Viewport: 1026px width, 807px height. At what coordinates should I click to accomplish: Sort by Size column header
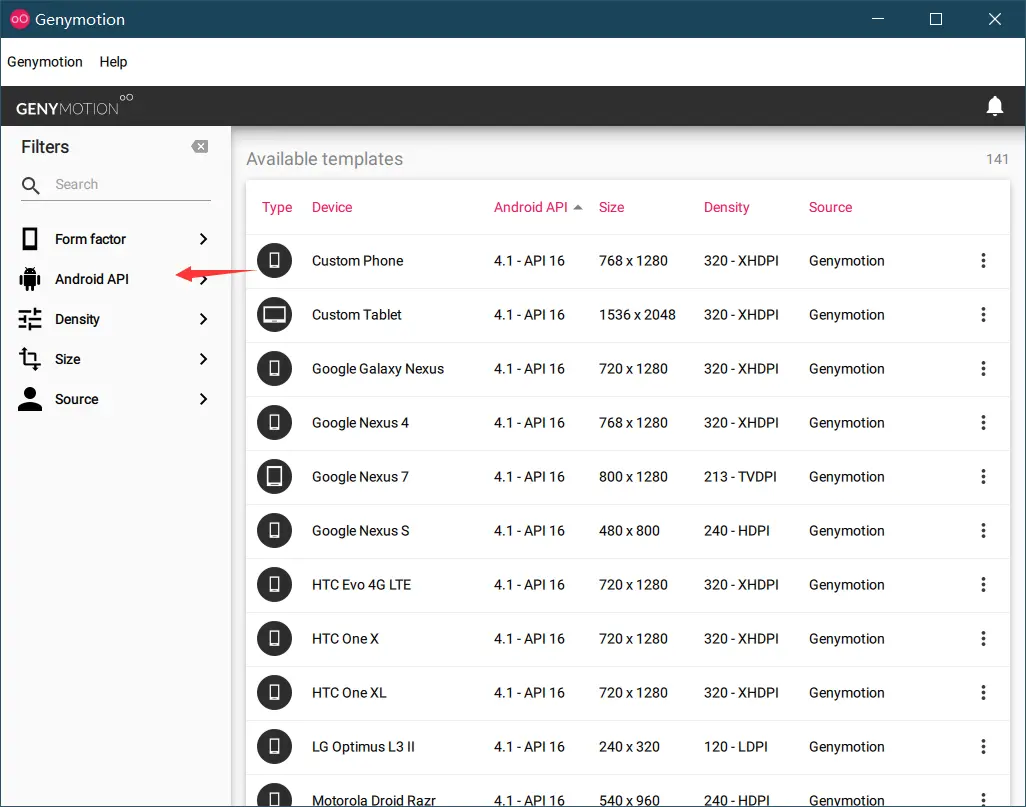point(611,207)
